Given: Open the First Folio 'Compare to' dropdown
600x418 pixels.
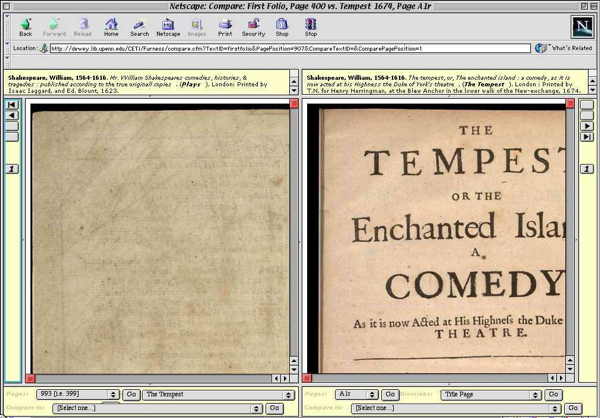Looking at the screenshot, I should tap(157, 408).
